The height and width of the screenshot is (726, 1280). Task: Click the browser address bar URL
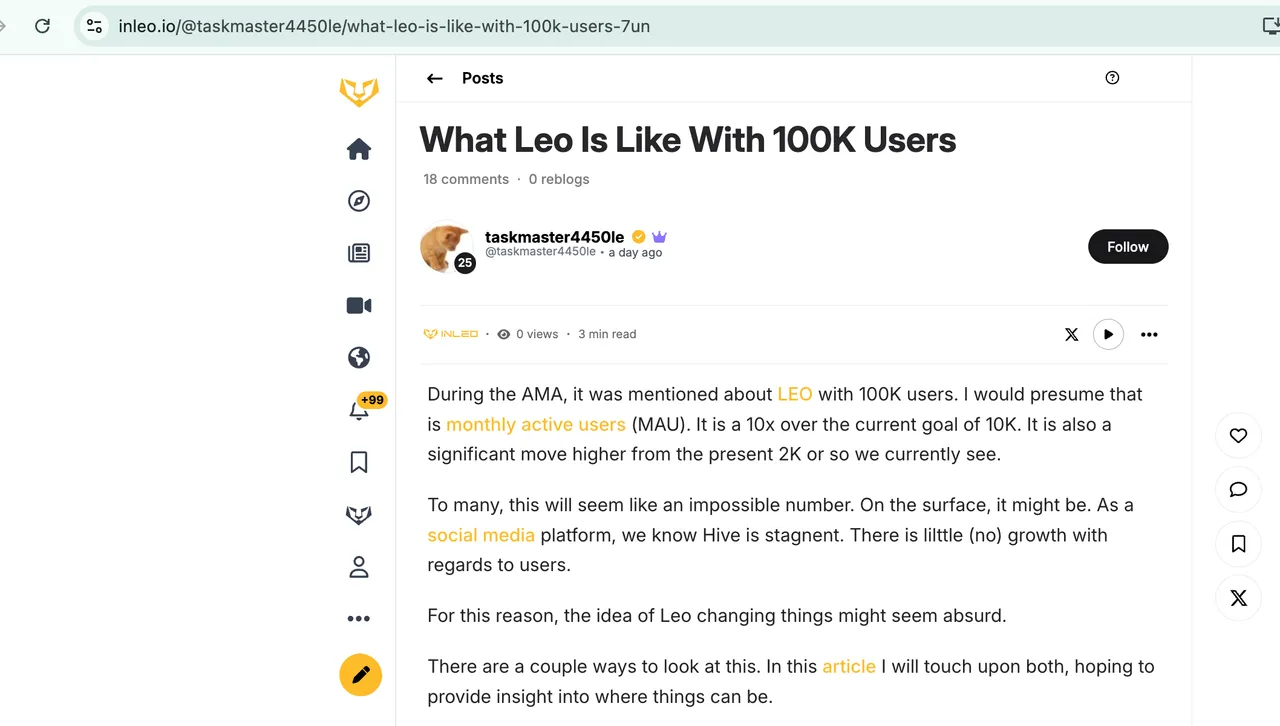coord(384,26)
